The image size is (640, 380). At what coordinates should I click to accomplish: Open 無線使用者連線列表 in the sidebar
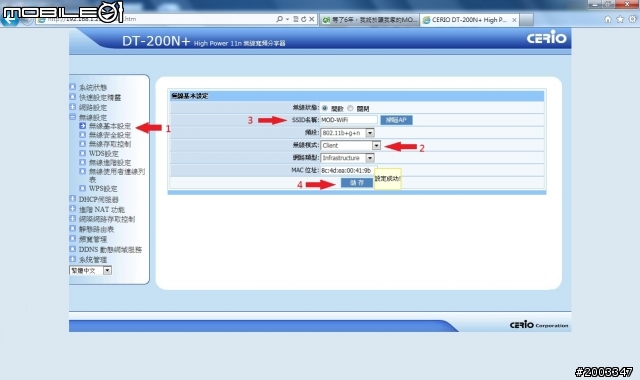click(x=117, y=175)
